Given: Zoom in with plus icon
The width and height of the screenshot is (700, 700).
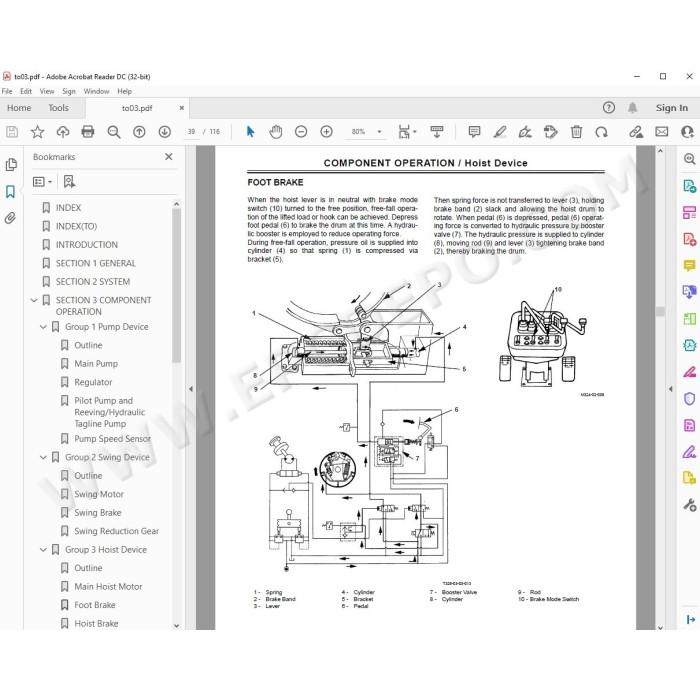Looking at the screenshot, I should (x=327, y=132).
